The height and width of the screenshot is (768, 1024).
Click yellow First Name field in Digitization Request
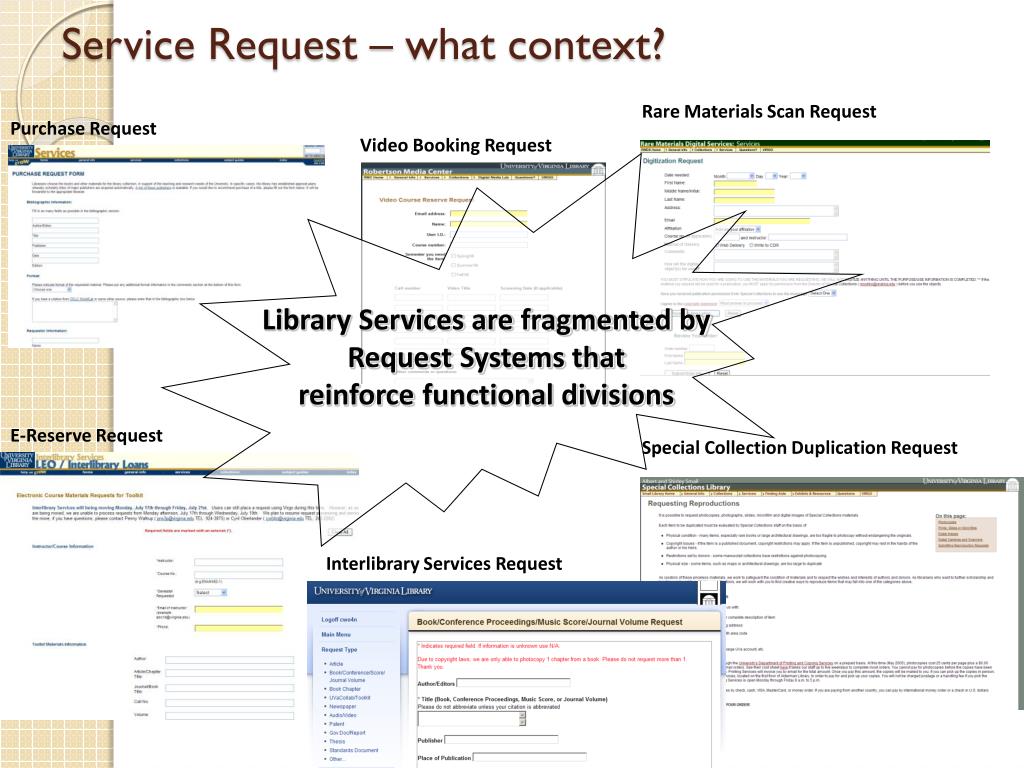[x=735, y=184]
